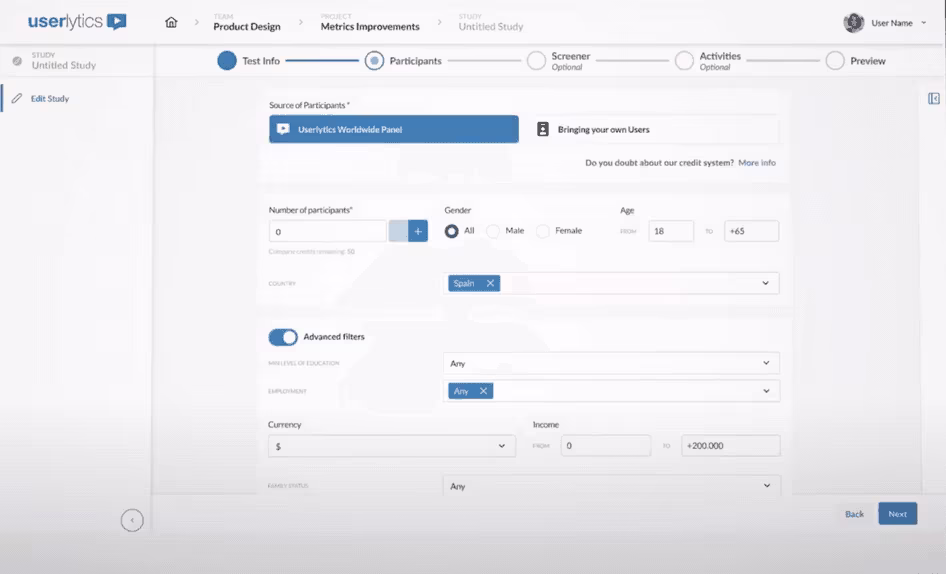The image size is (946, 574).
Task: Jump to the Activities step
Action: point(708,61)
